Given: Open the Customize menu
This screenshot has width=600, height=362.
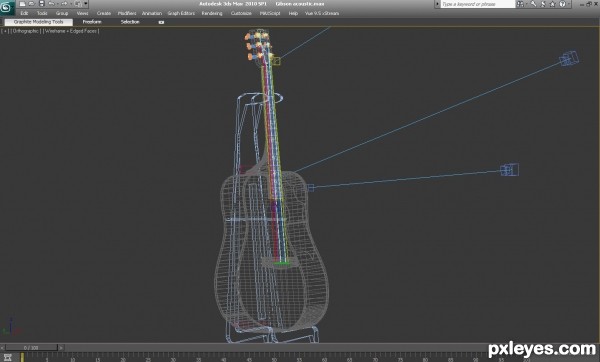Looking at the screenshot, I should (x=241, y=13).
